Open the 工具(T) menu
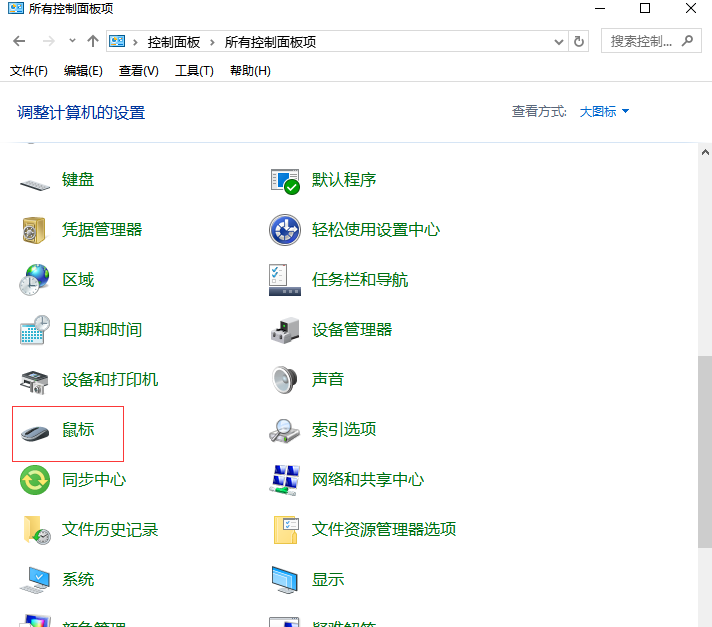 [x=194, y=71]
